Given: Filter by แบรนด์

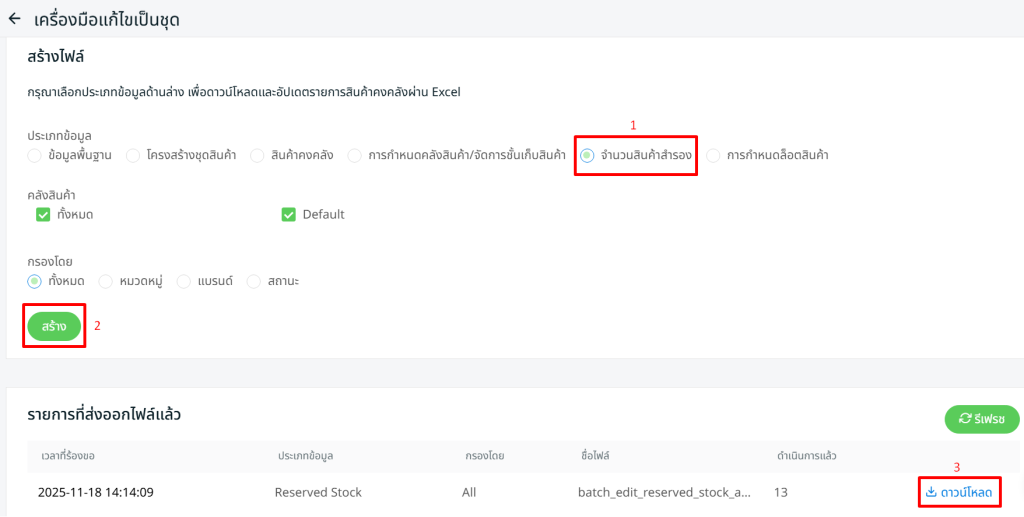Looking at the screenshot, I should pos(184,281).
